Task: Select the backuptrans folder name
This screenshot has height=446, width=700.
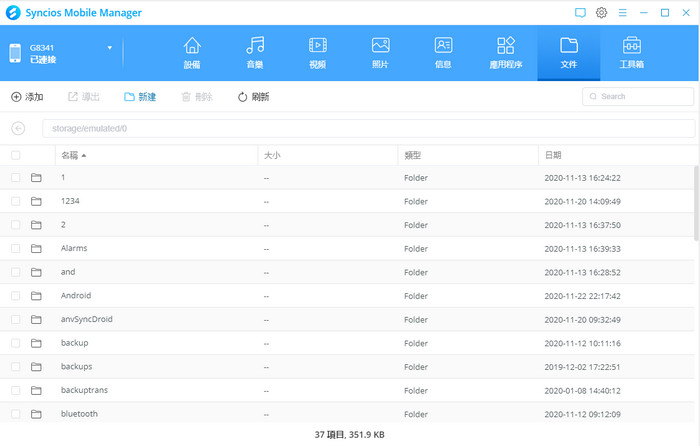Action: point(84,390)
